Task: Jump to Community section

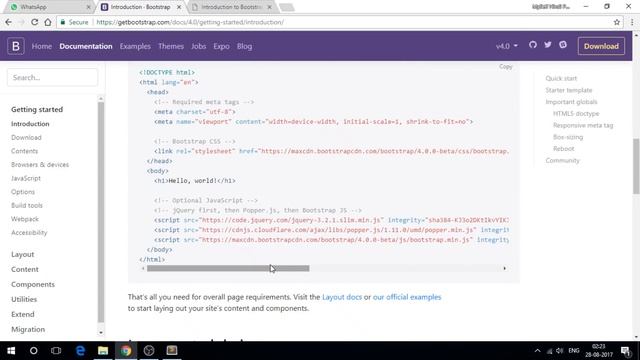Action: coord(562,160)
